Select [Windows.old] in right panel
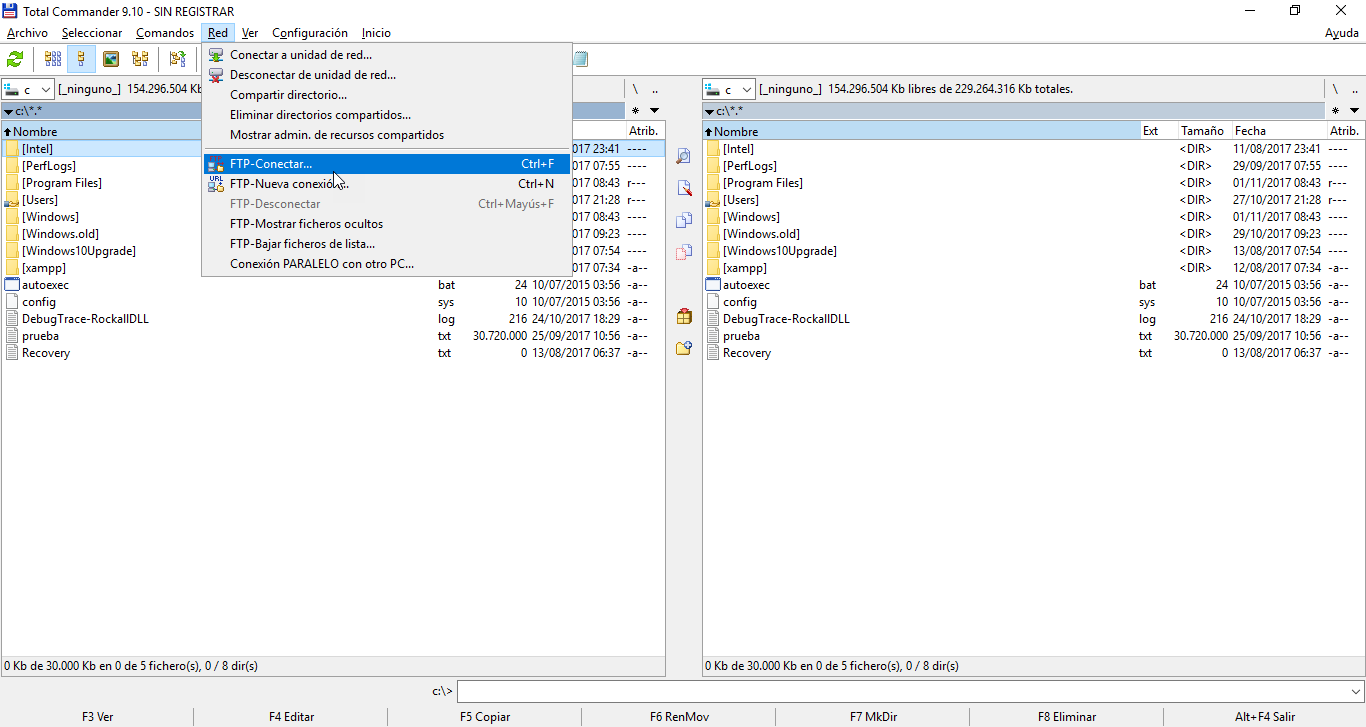 (761, 234)
